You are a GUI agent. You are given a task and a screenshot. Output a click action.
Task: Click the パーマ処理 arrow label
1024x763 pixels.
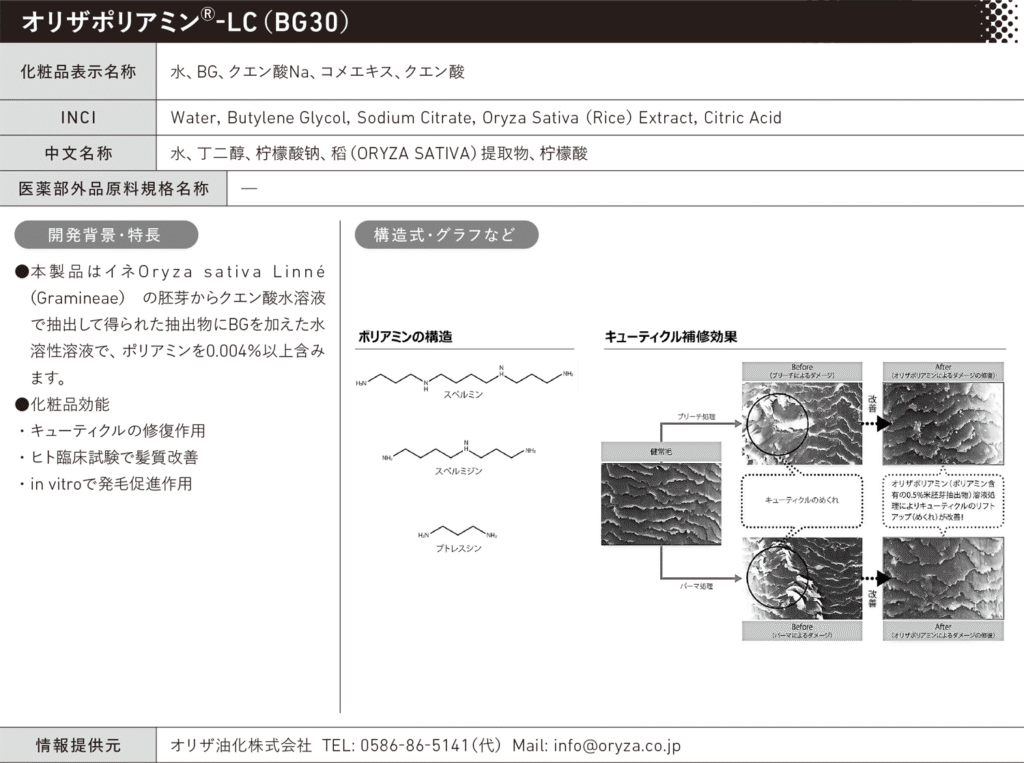click(x=696, y=587)
